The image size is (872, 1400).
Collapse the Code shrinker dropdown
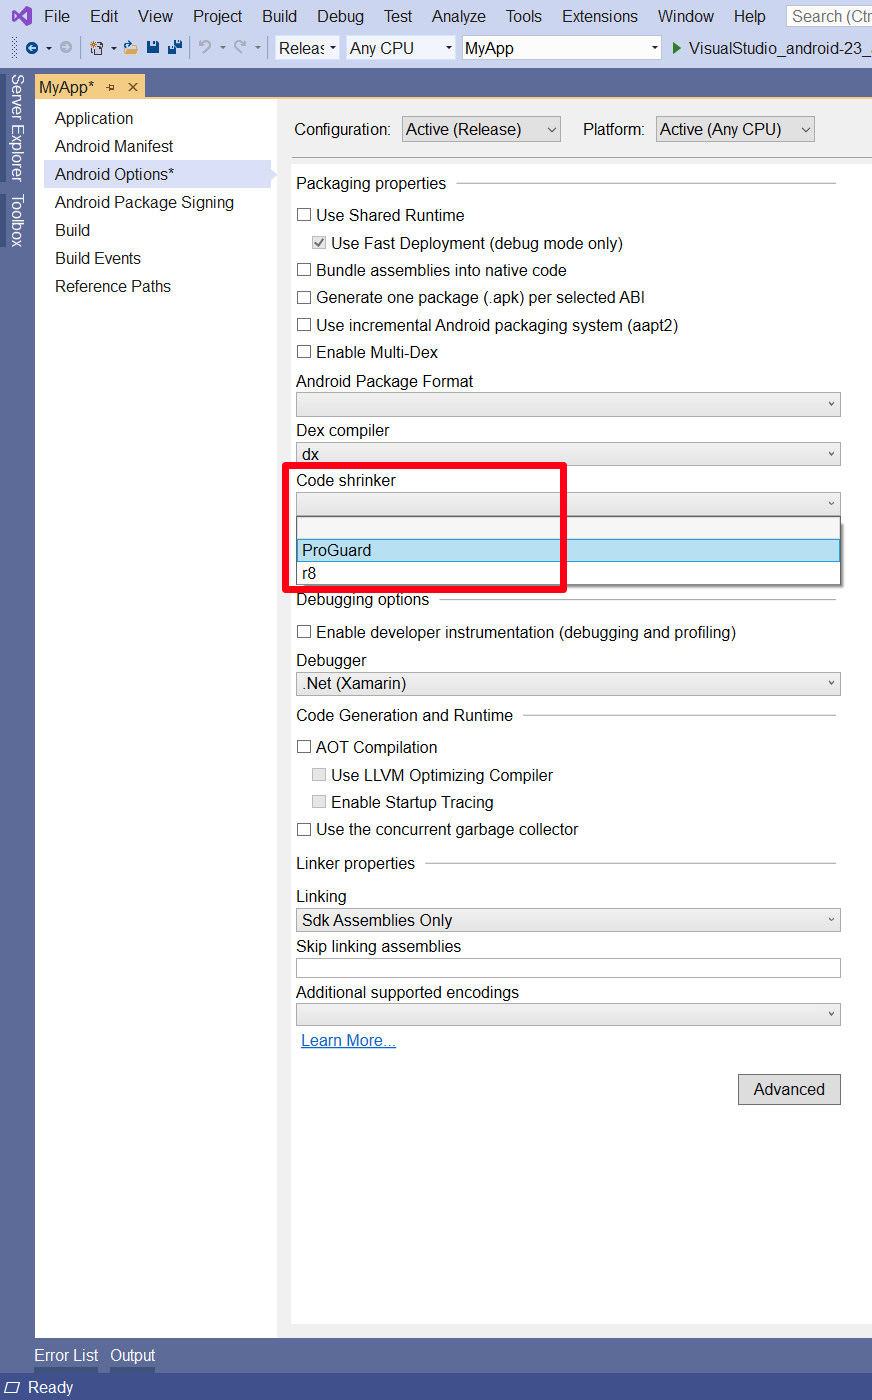point(568,504)
